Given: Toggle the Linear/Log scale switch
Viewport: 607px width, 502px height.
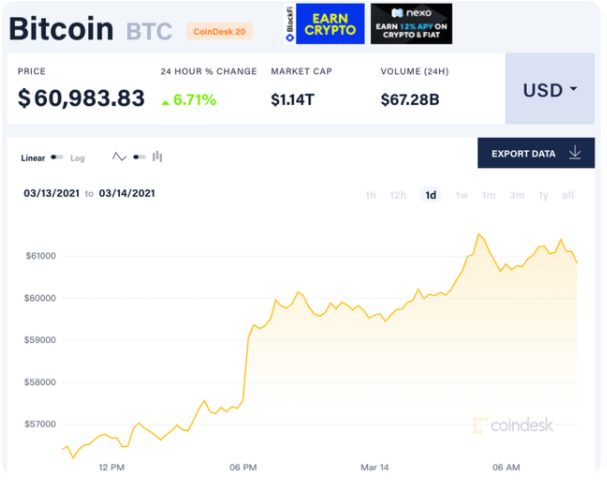Looking at the screenshot, I should pyautogui.click(x=57, y=157).
